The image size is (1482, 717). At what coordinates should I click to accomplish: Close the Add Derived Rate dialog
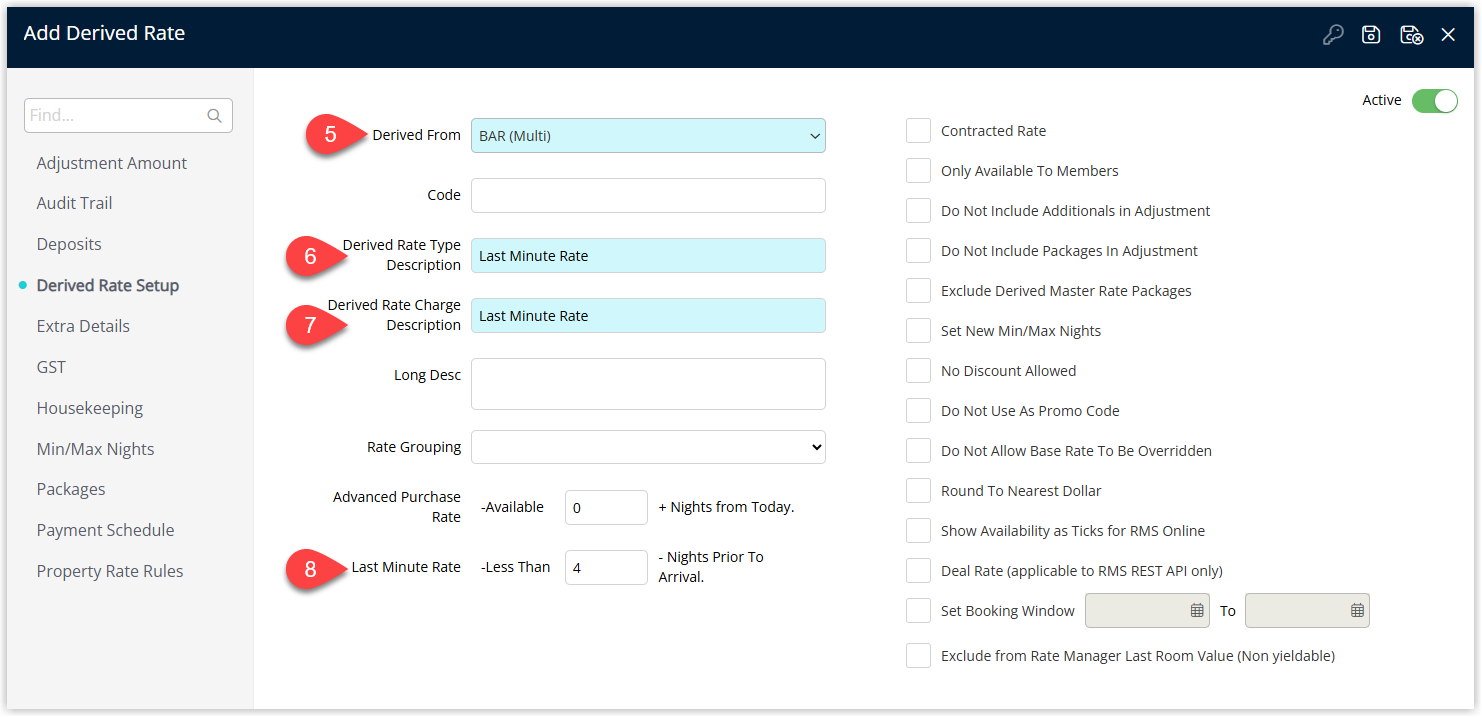pyautogui.click(x=1448, y=35)
